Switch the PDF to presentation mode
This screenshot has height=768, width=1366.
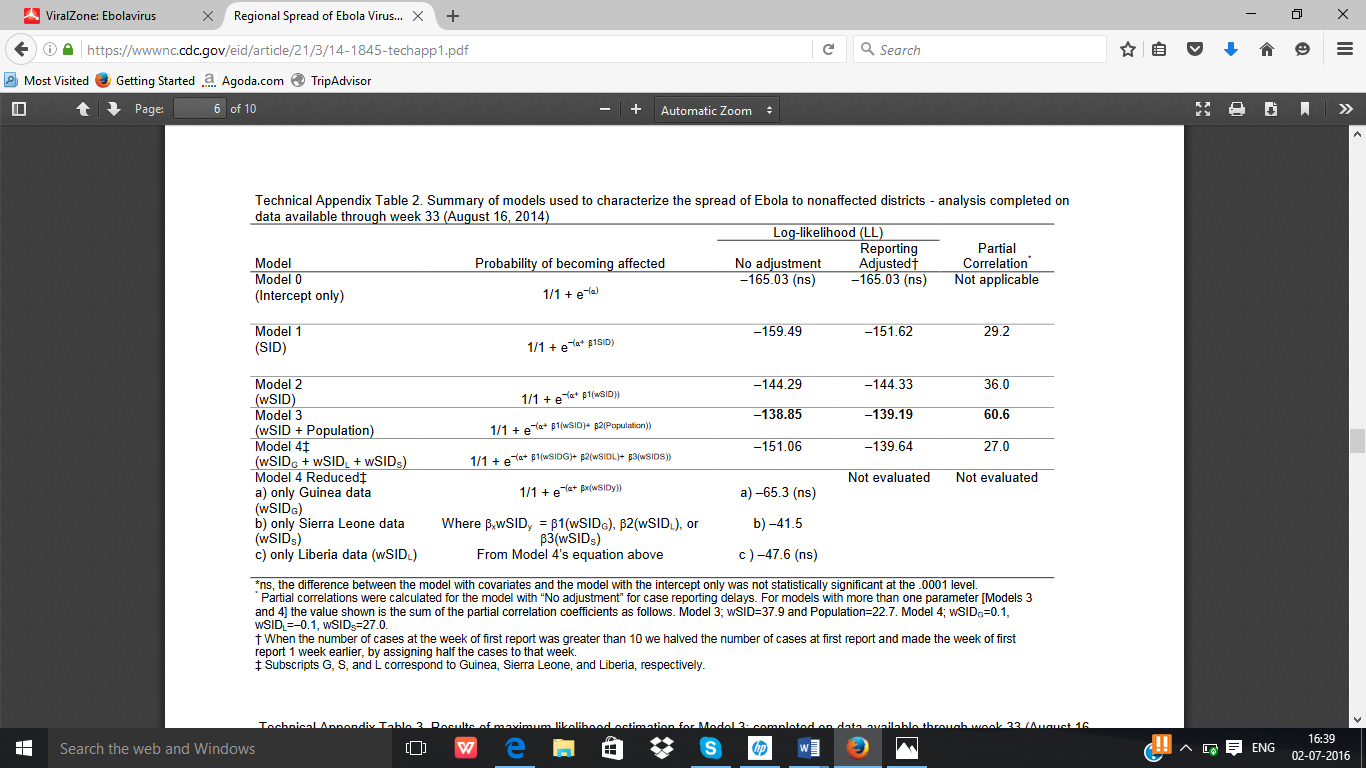[x=1203, y=109]
